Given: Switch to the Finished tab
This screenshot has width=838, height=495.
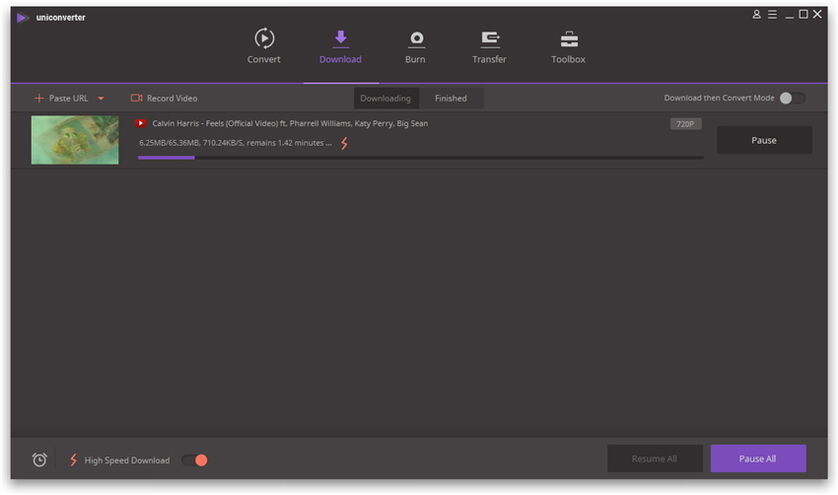Looking at the screenshot, I should point(451,98).
